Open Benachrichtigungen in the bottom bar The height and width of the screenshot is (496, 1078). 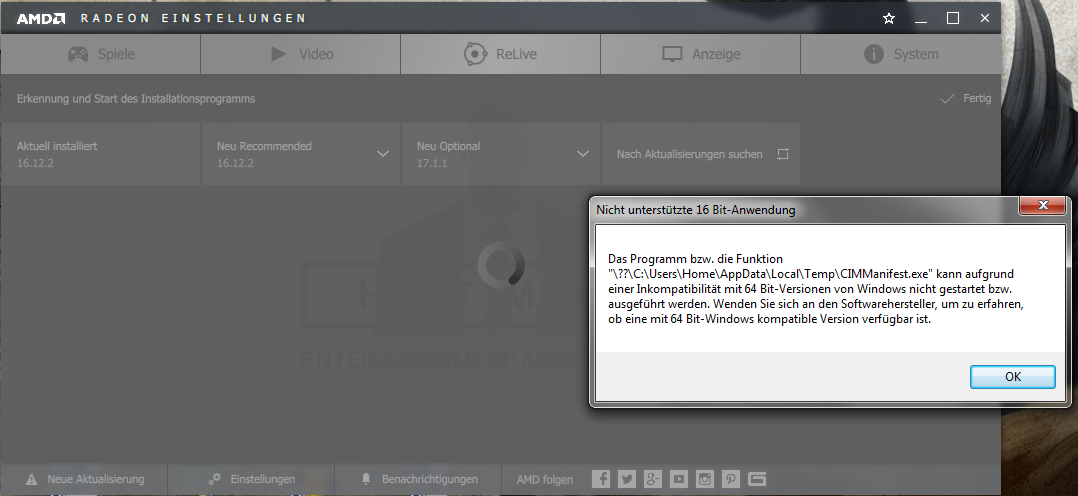click(x=419, y=479)
